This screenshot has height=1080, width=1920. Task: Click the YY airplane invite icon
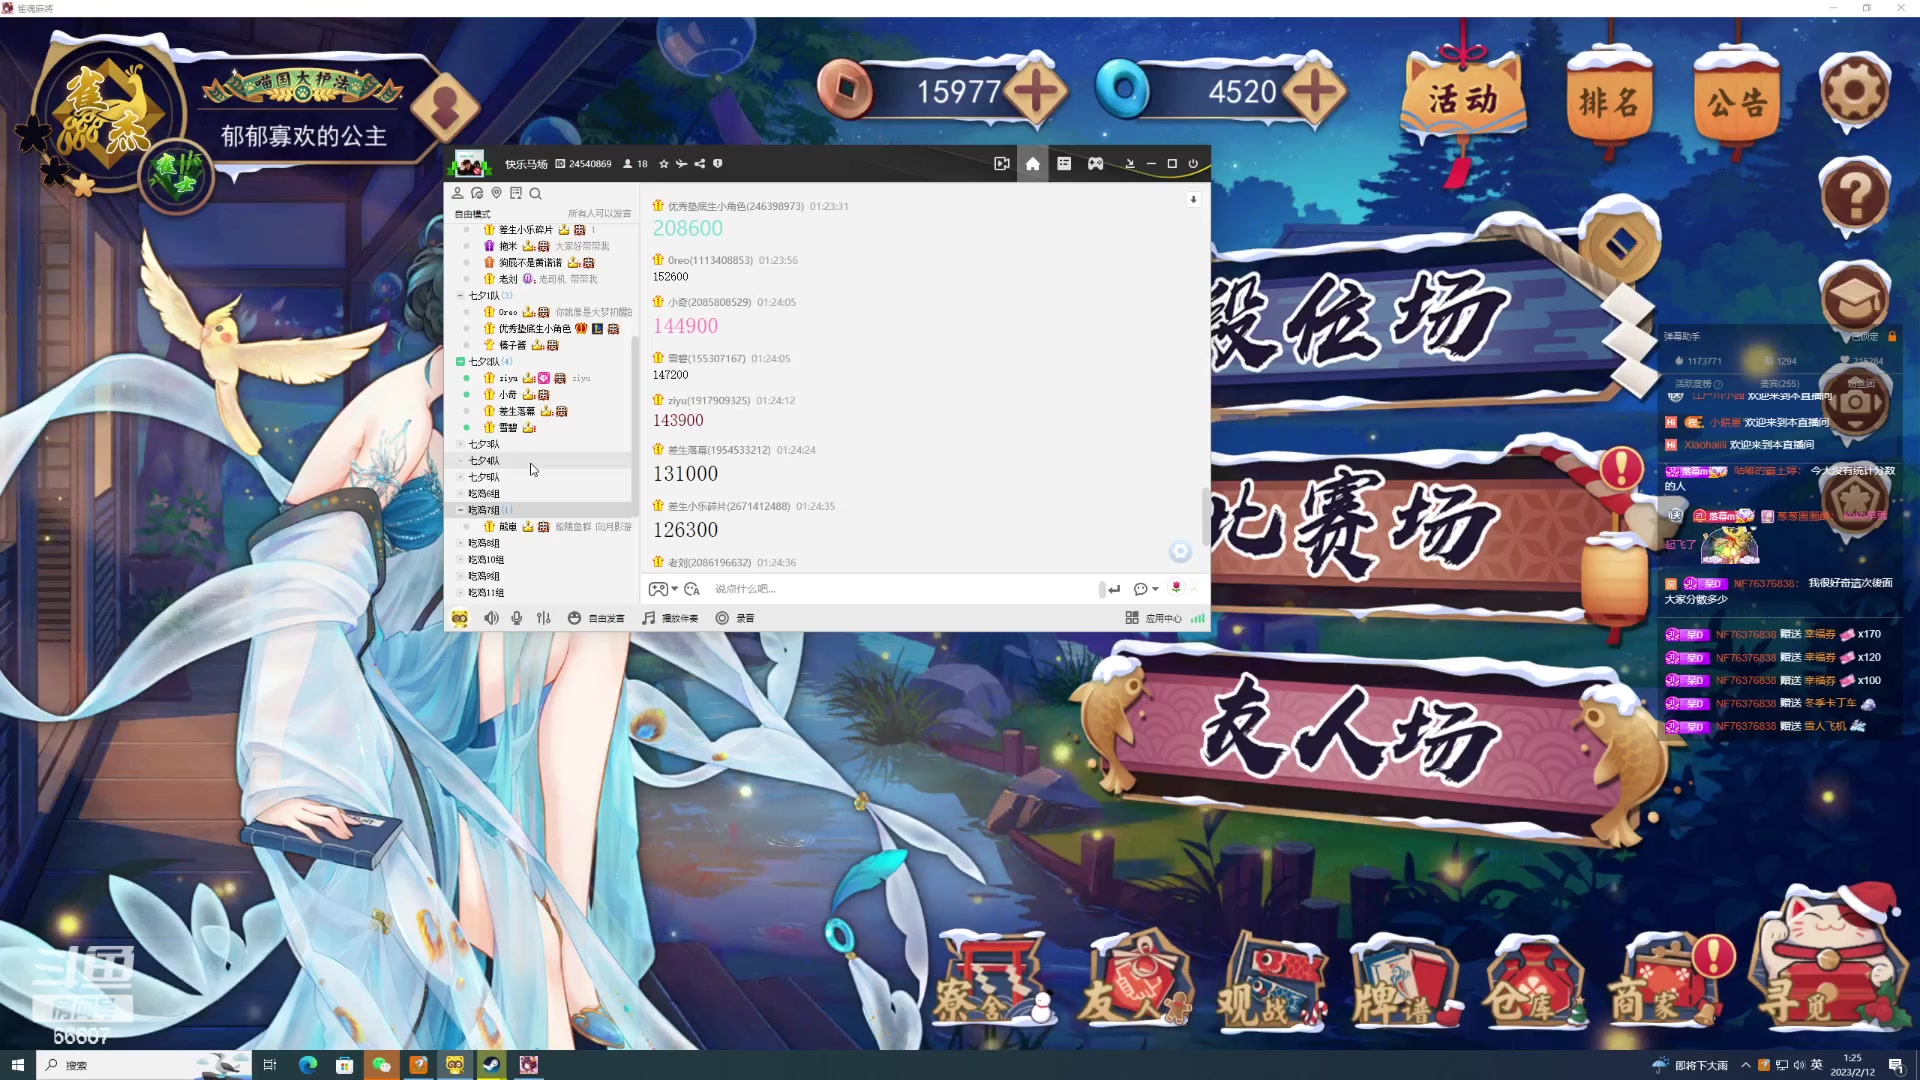[x=682, y=164]
